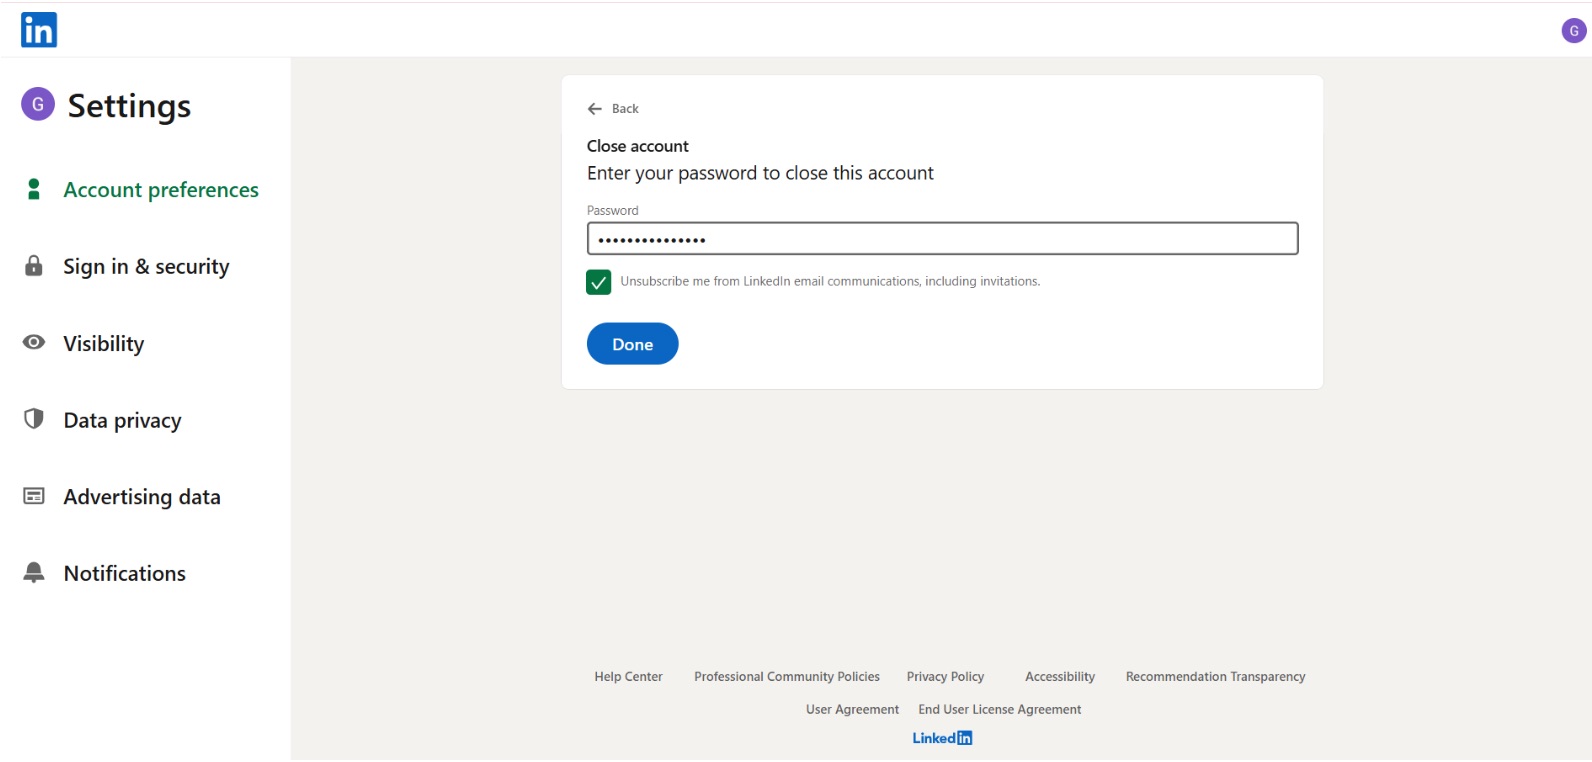This screenshot has height=762, width=1592.
Task: Visit Professional Community Policies link
Action: click(x=787, y=677)
